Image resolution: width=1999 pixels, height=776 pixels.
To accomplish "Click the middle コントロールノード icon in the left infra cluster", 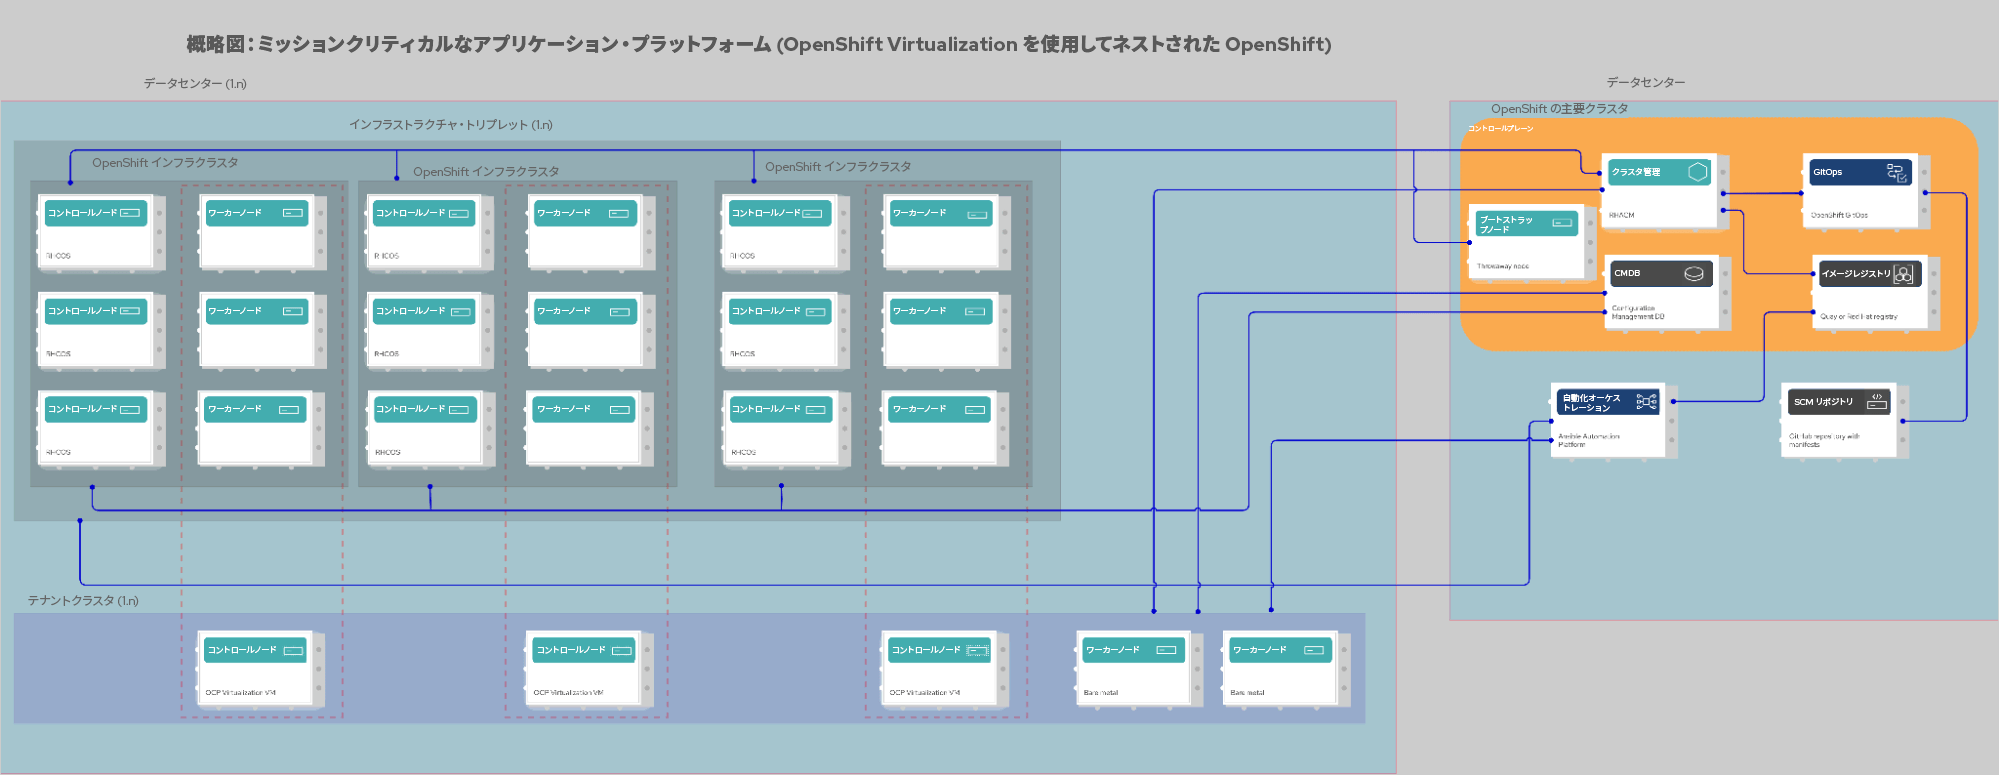I will coord(130,311).
